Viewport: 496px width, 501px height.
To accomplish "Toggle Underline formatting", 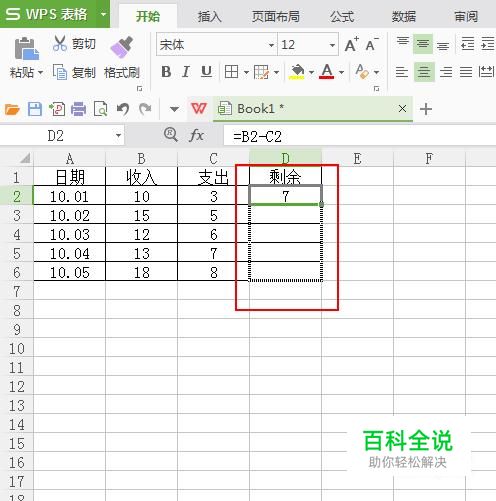I will coord(206,71).
